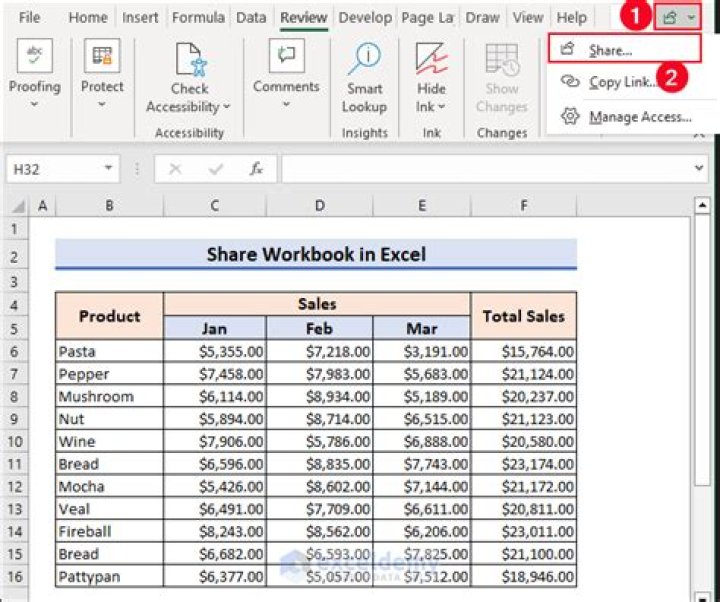Select column E header

[x=422, y=206]
